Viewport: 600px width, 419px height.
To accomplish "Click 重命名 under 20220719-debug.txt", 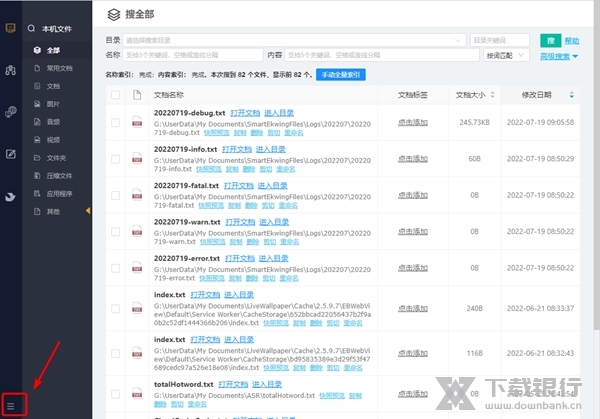I will pos(294,133).
